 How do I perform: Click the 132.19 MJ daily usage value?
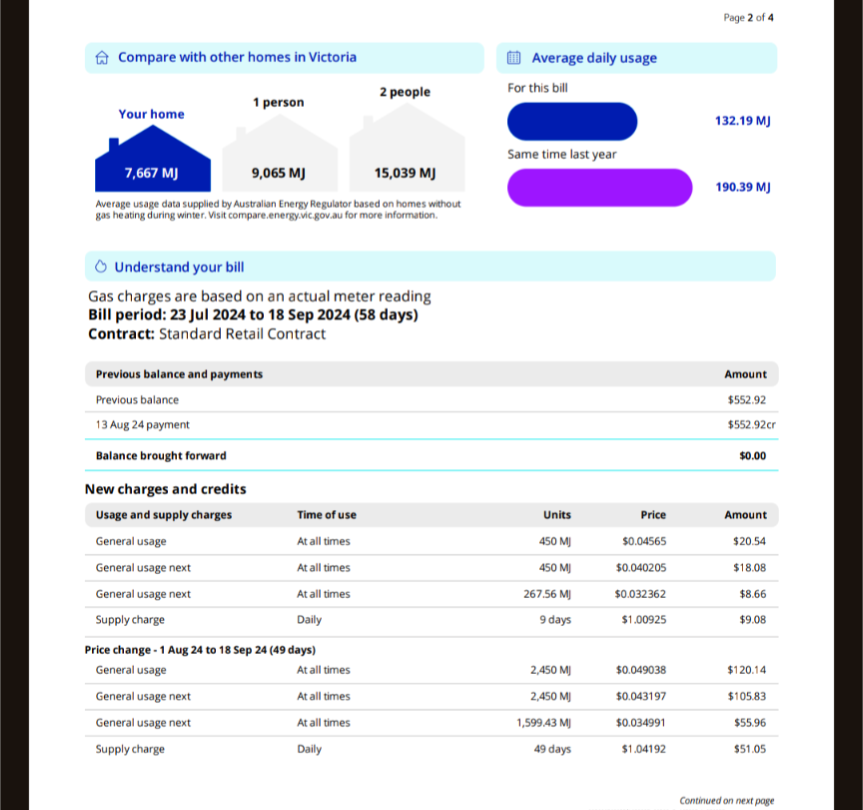tap(742, 121)
